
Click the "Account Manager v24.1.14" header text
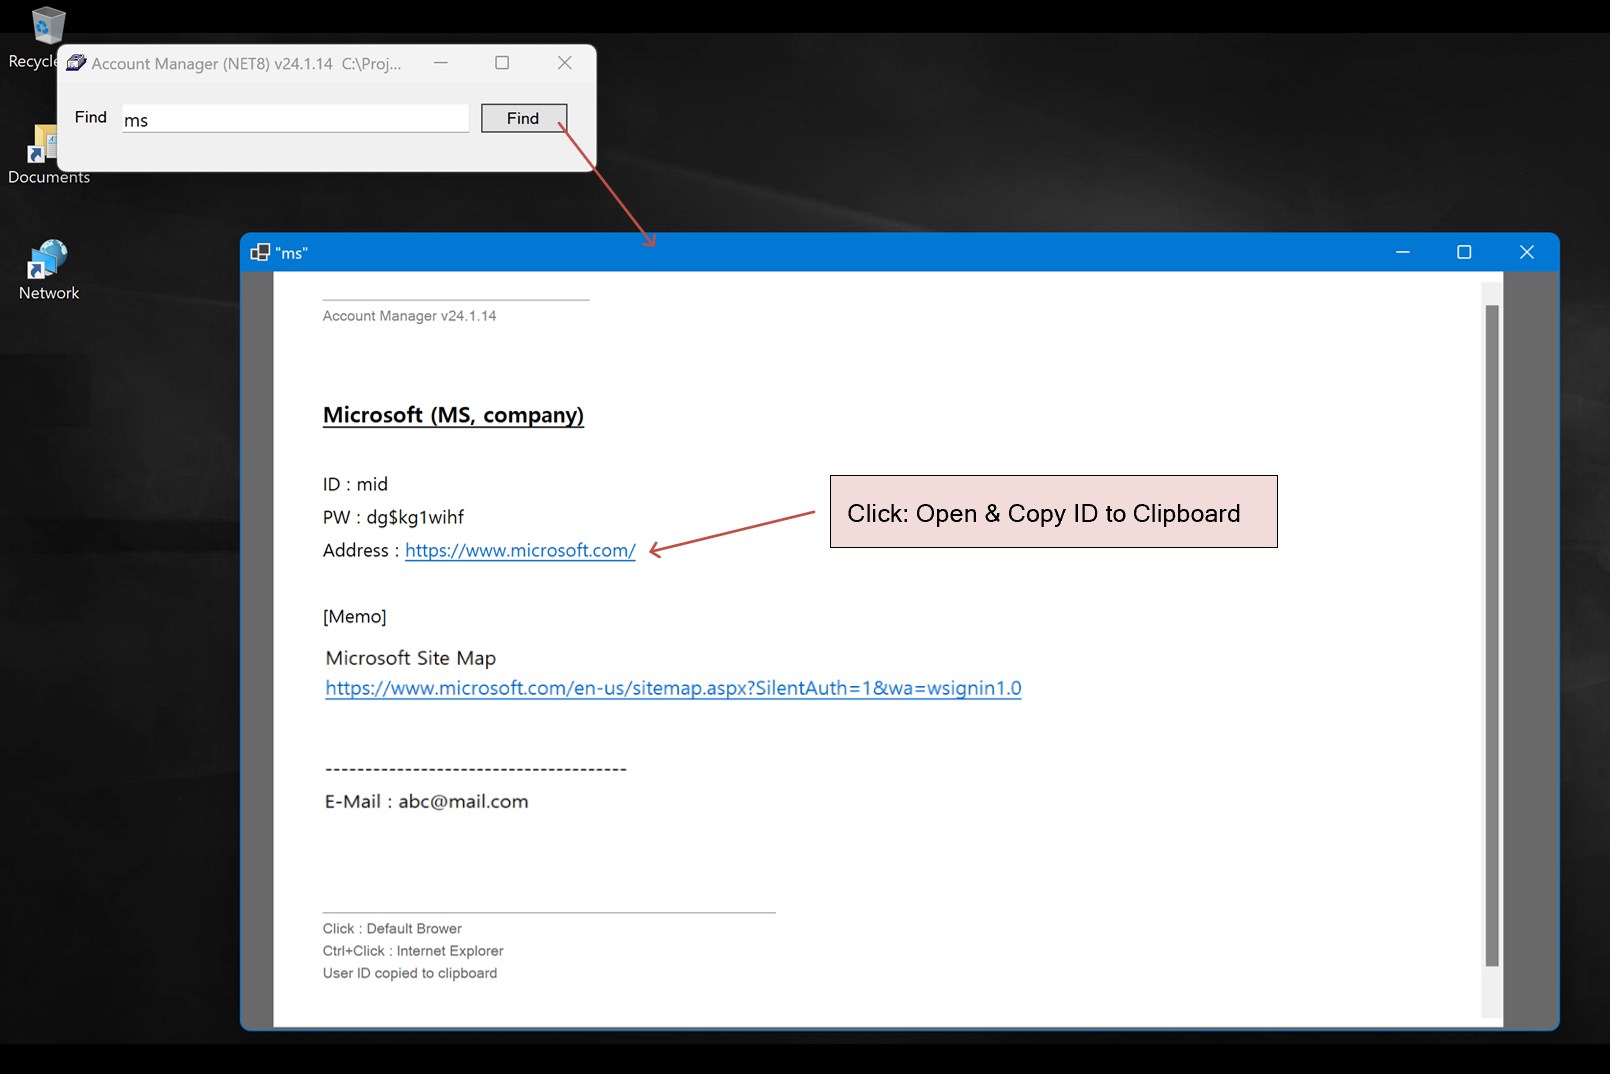[x=409, y=316]
